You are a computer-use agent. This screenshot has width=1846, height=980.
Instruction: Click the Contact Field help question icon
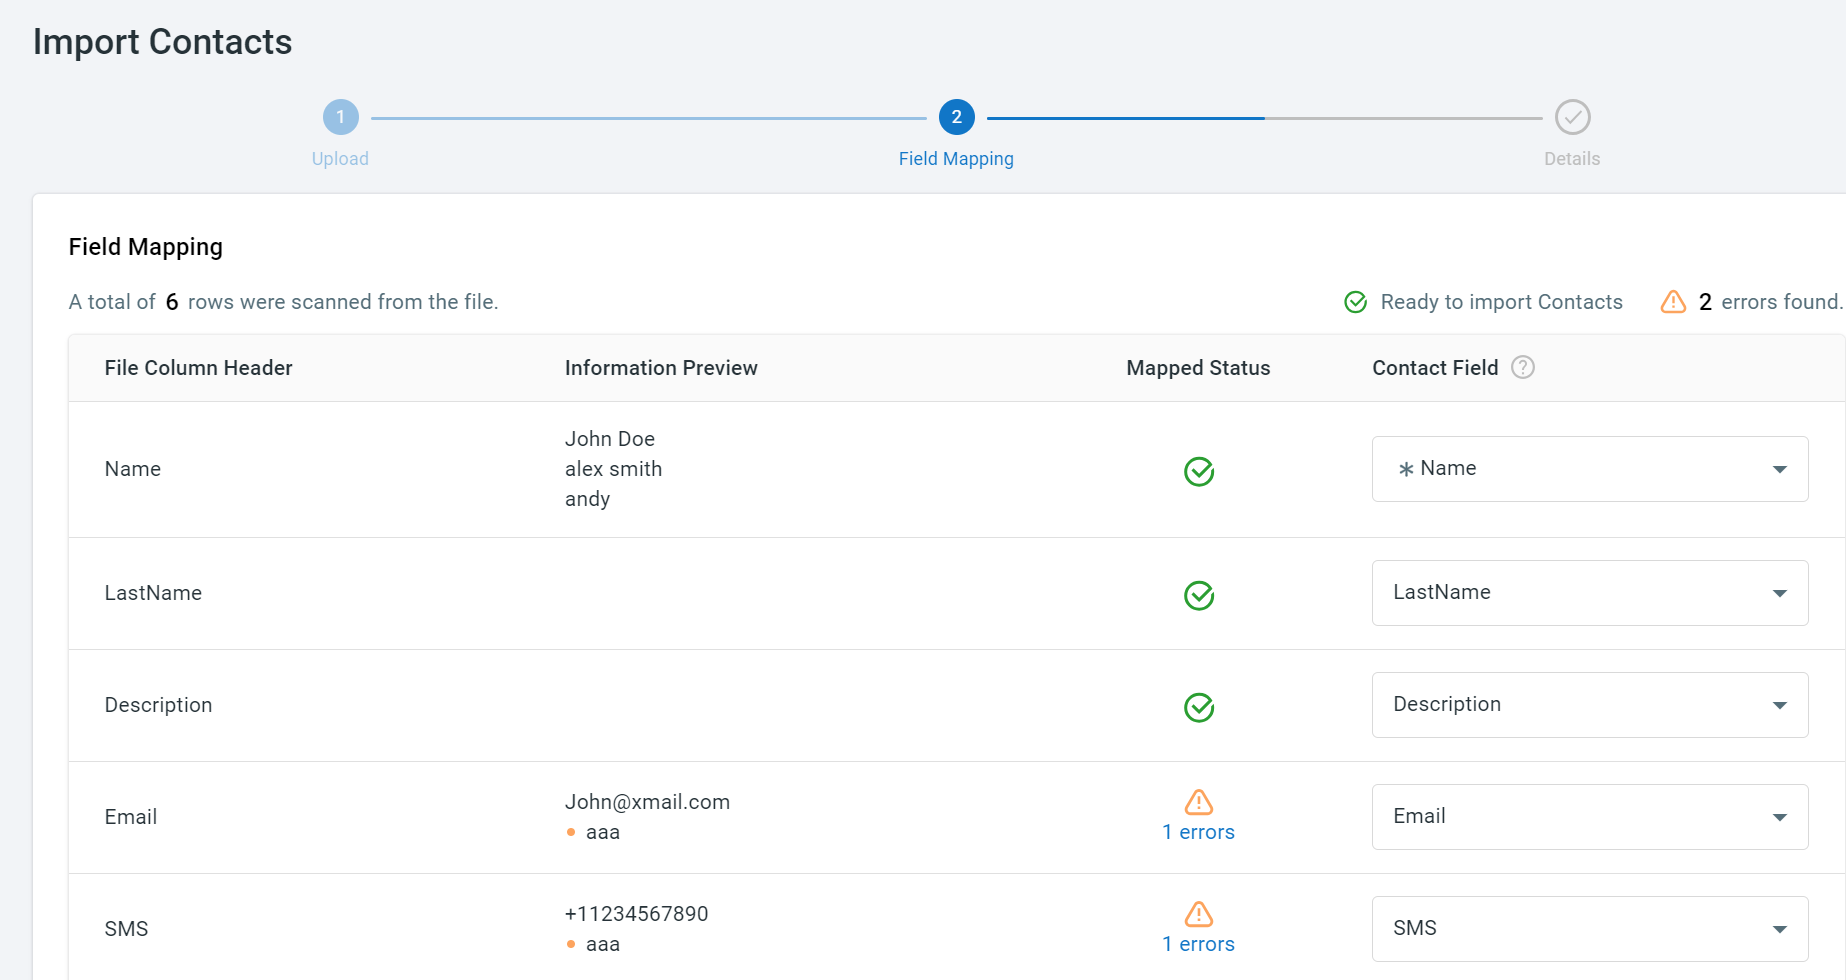click(1522, 367)
